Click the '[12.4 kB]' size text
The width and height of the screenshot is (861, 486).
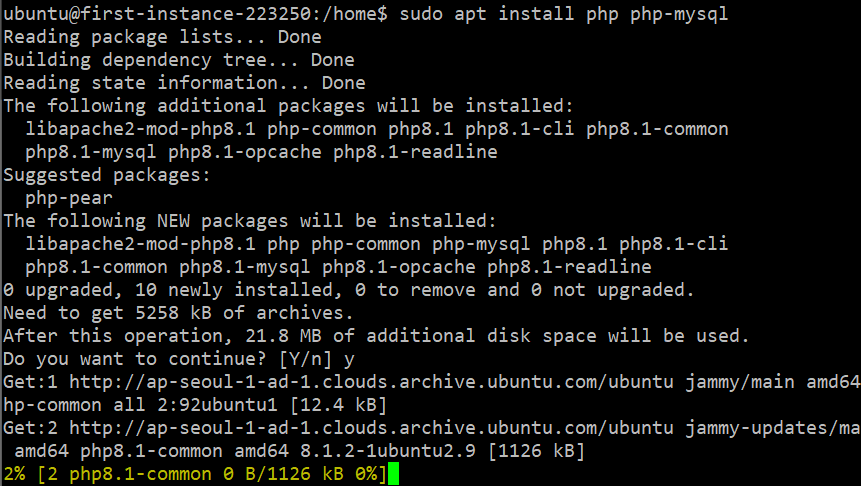[x=338, y=405]
